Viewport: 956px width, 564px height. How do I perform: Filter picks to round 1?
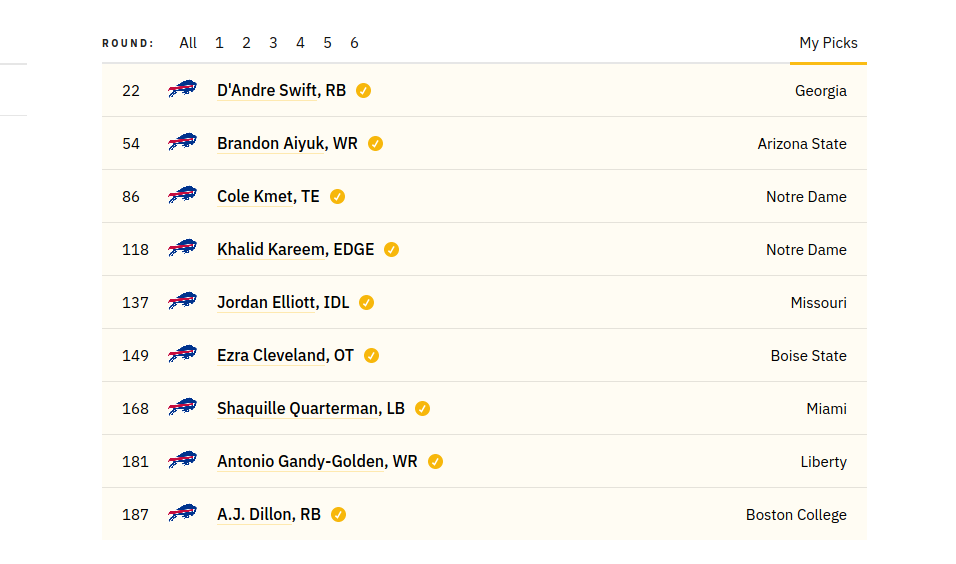coord(219,43)
